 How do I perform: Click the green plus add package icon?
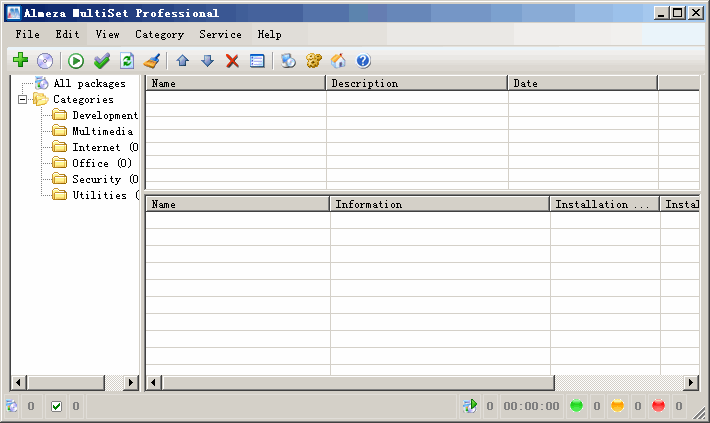[20, 61]
